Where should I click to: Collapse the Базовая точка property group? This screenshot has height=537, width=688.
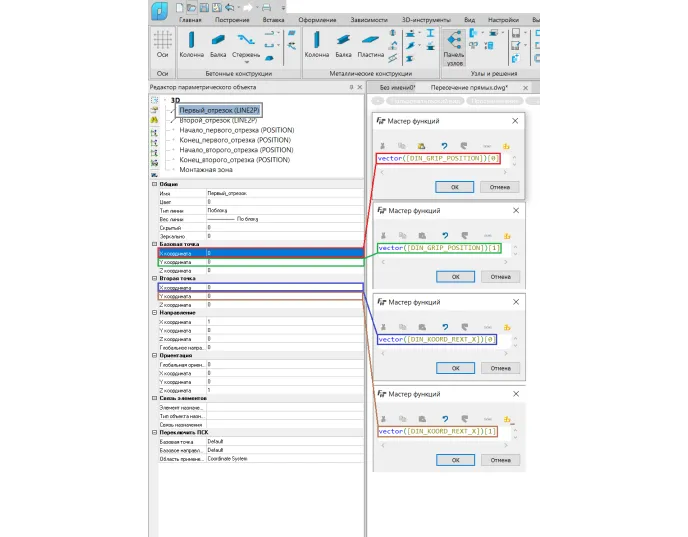(154, 244)
